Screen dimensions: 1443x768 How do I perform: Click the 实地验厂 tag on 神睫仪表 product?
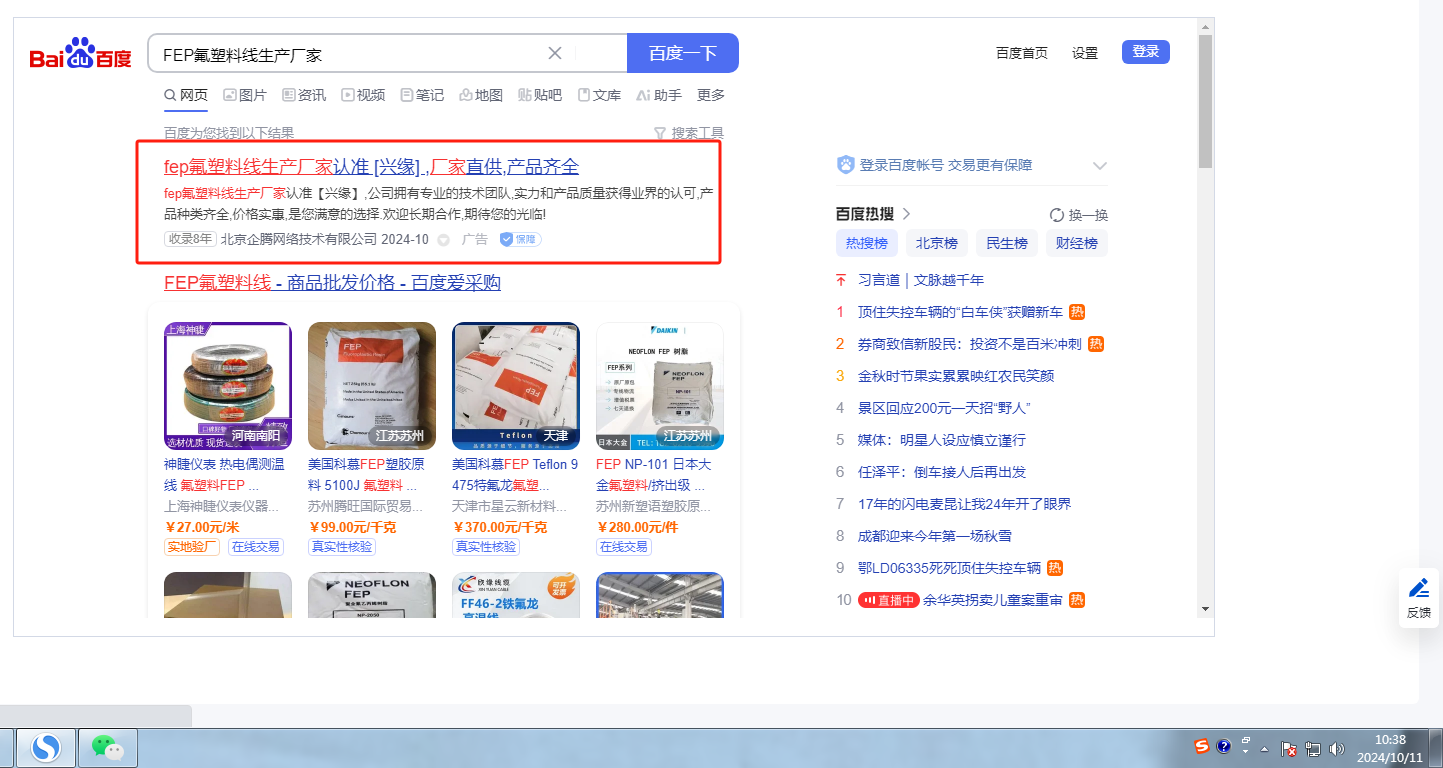pyautogui.click(x=192, y=547)
